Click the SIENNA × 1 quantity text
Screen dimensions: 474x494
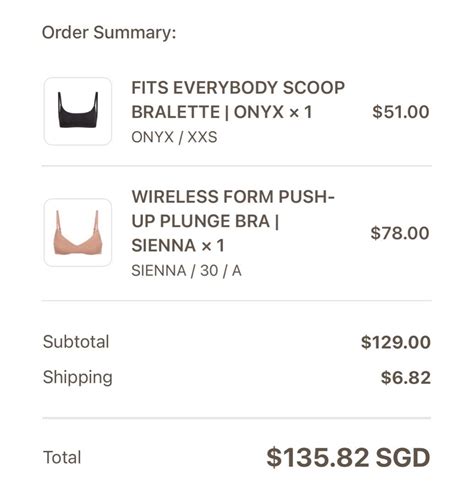[178, 246]
